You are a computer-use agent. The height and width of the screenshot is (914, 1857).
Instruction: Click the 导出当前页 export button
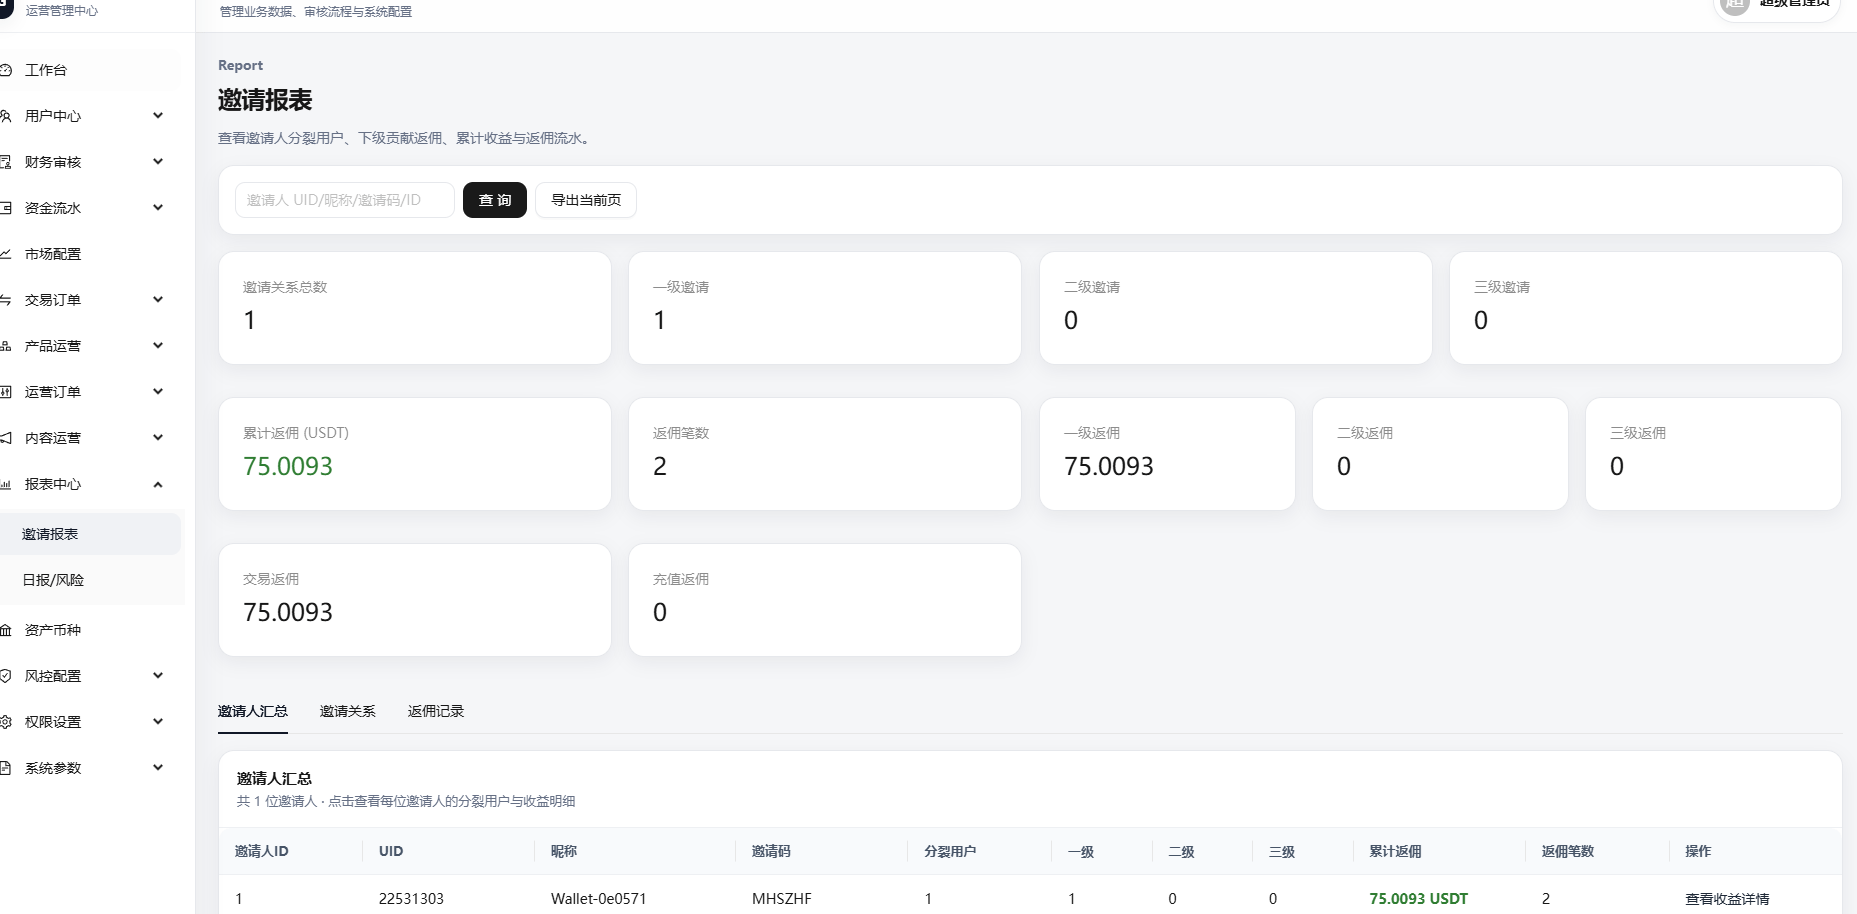click(x=586, y=200)
